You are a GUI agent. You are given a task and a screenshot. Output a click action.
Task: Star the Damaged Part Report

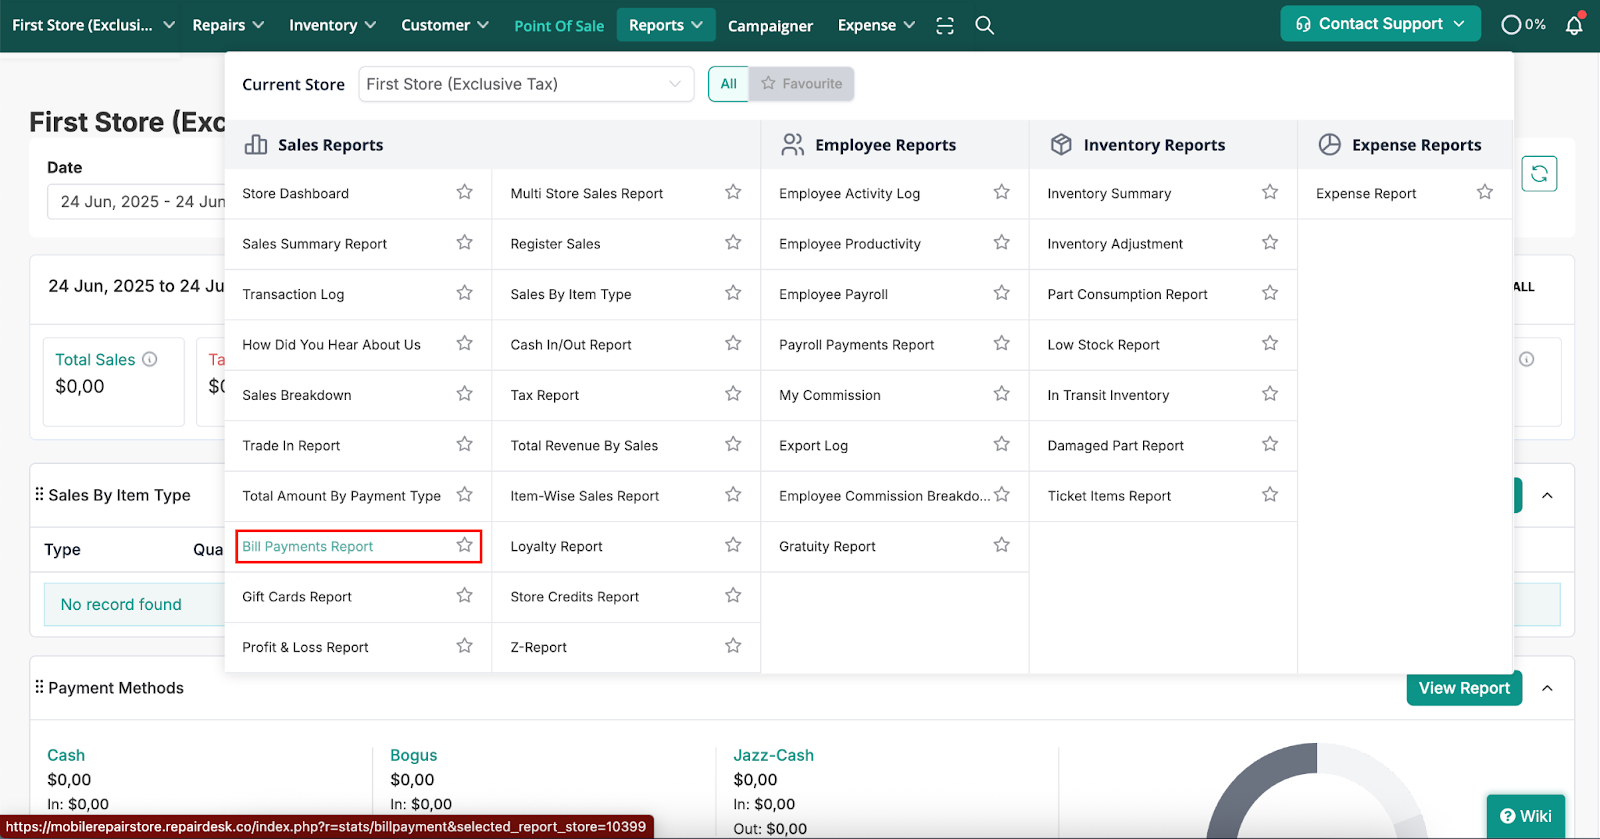pyautogui.click(x=1270, y=444)
